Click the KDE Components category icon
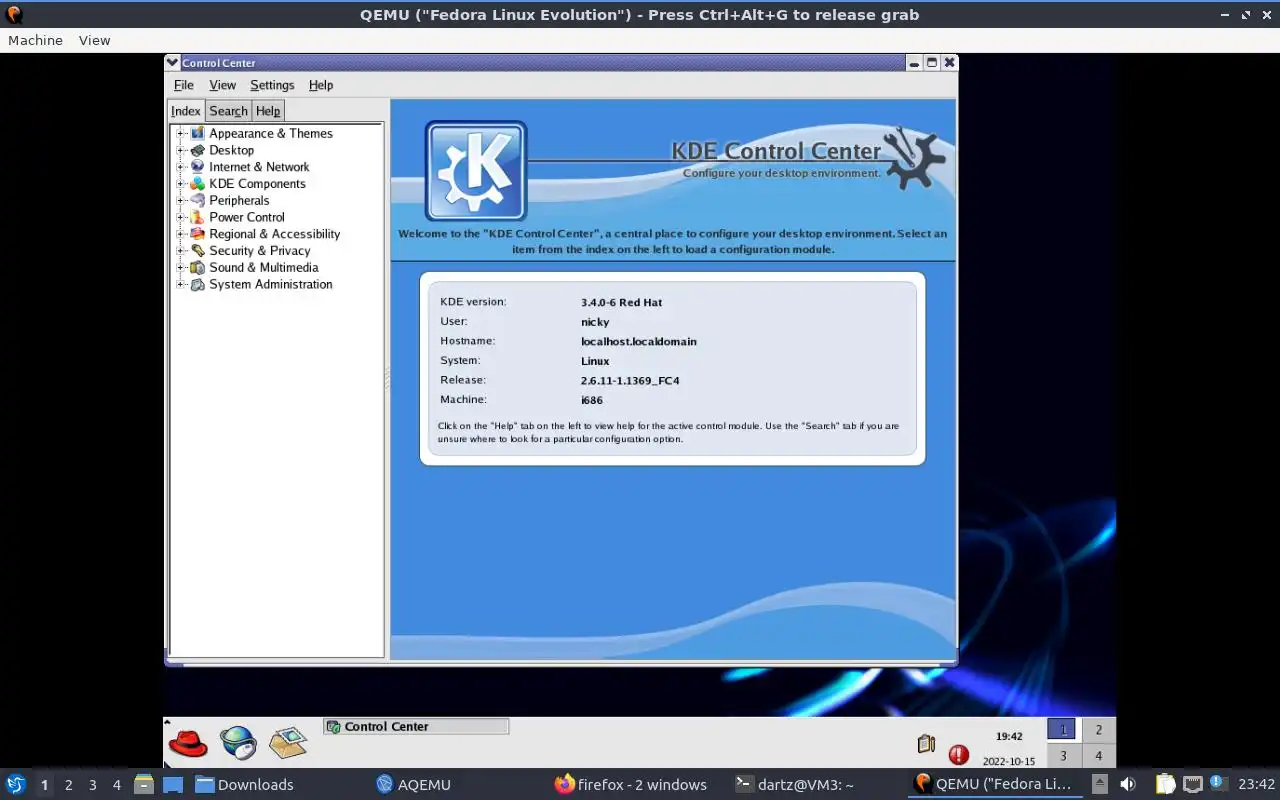 tap(198, 184)
